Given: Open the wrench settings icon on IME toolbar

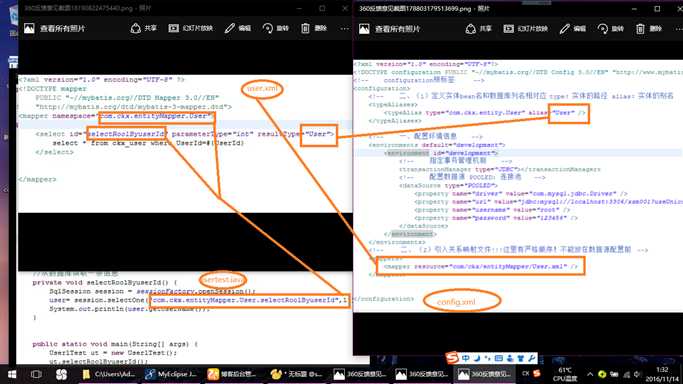Looking at the screenshot, I should (x=531, y=358).
